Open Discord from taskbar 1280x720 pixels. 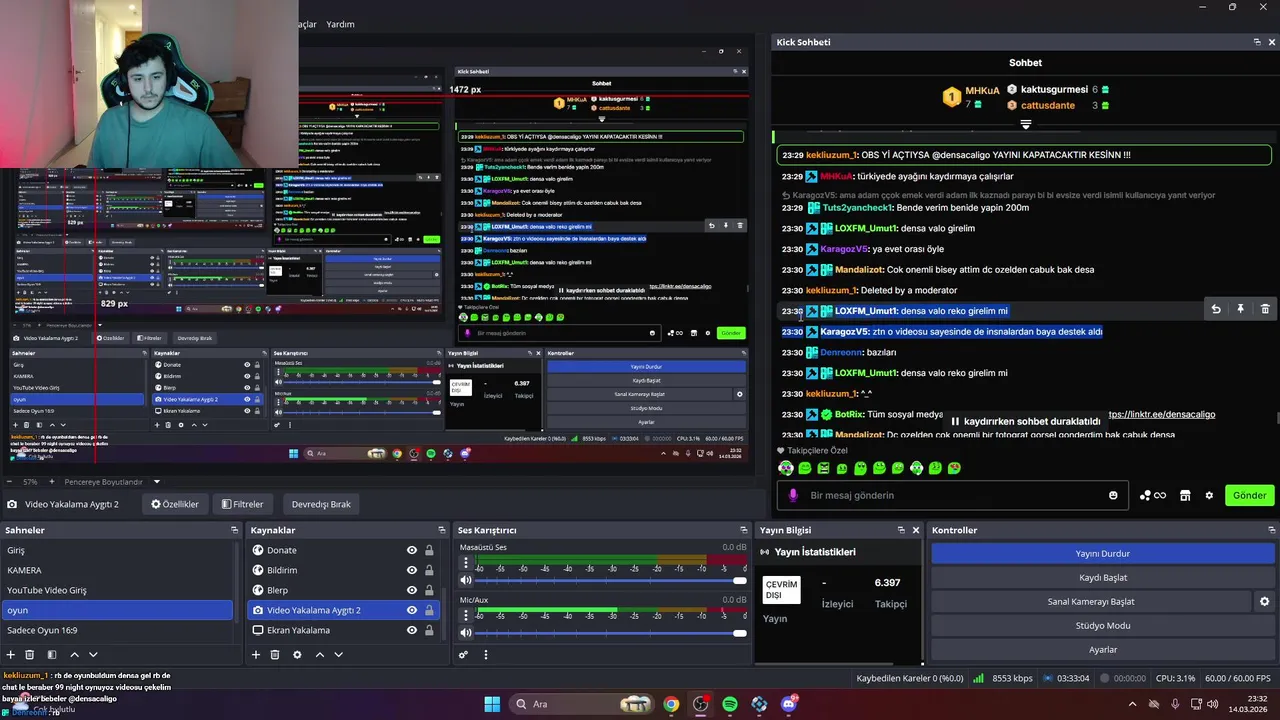[x=789, y=704]
